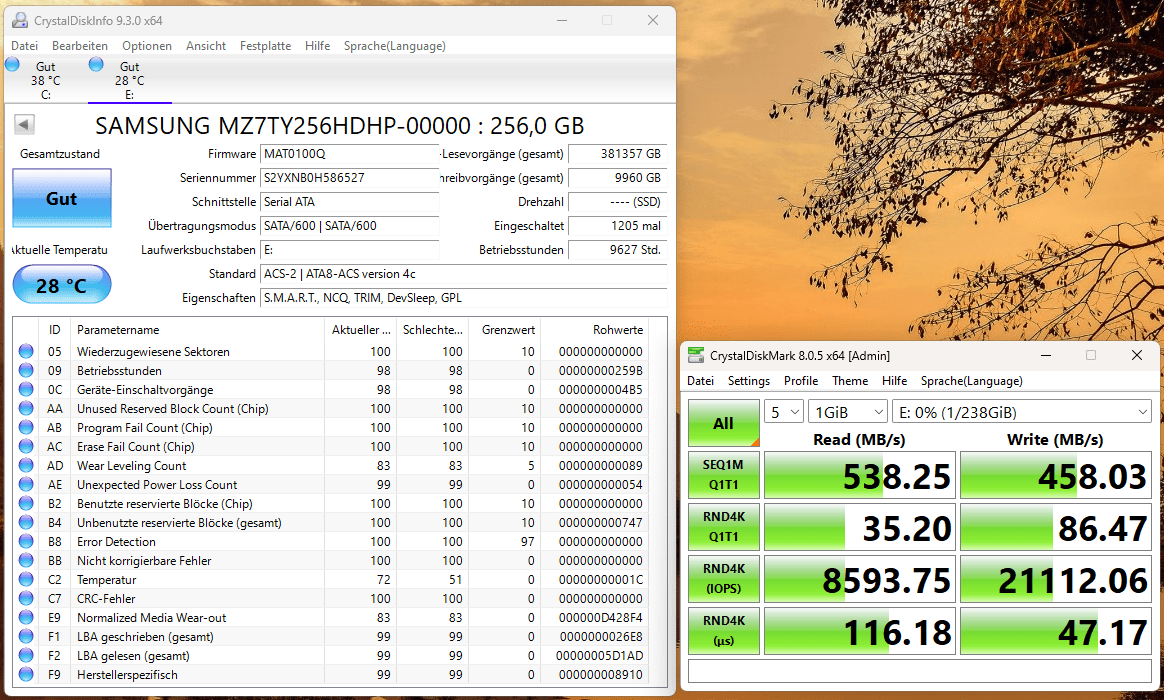Viewport: 1164px width, 700px height.
Task: Click the previous disk arrow button
Action: click(x=24, y=125)
